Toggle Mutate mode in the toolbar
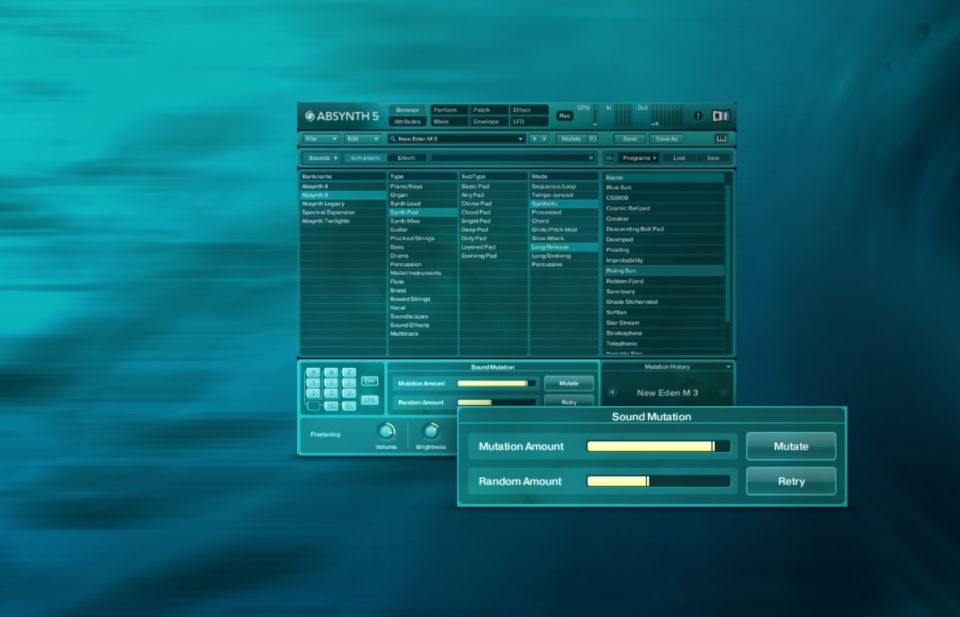The image size is (960, 617). tap(577, 139)
